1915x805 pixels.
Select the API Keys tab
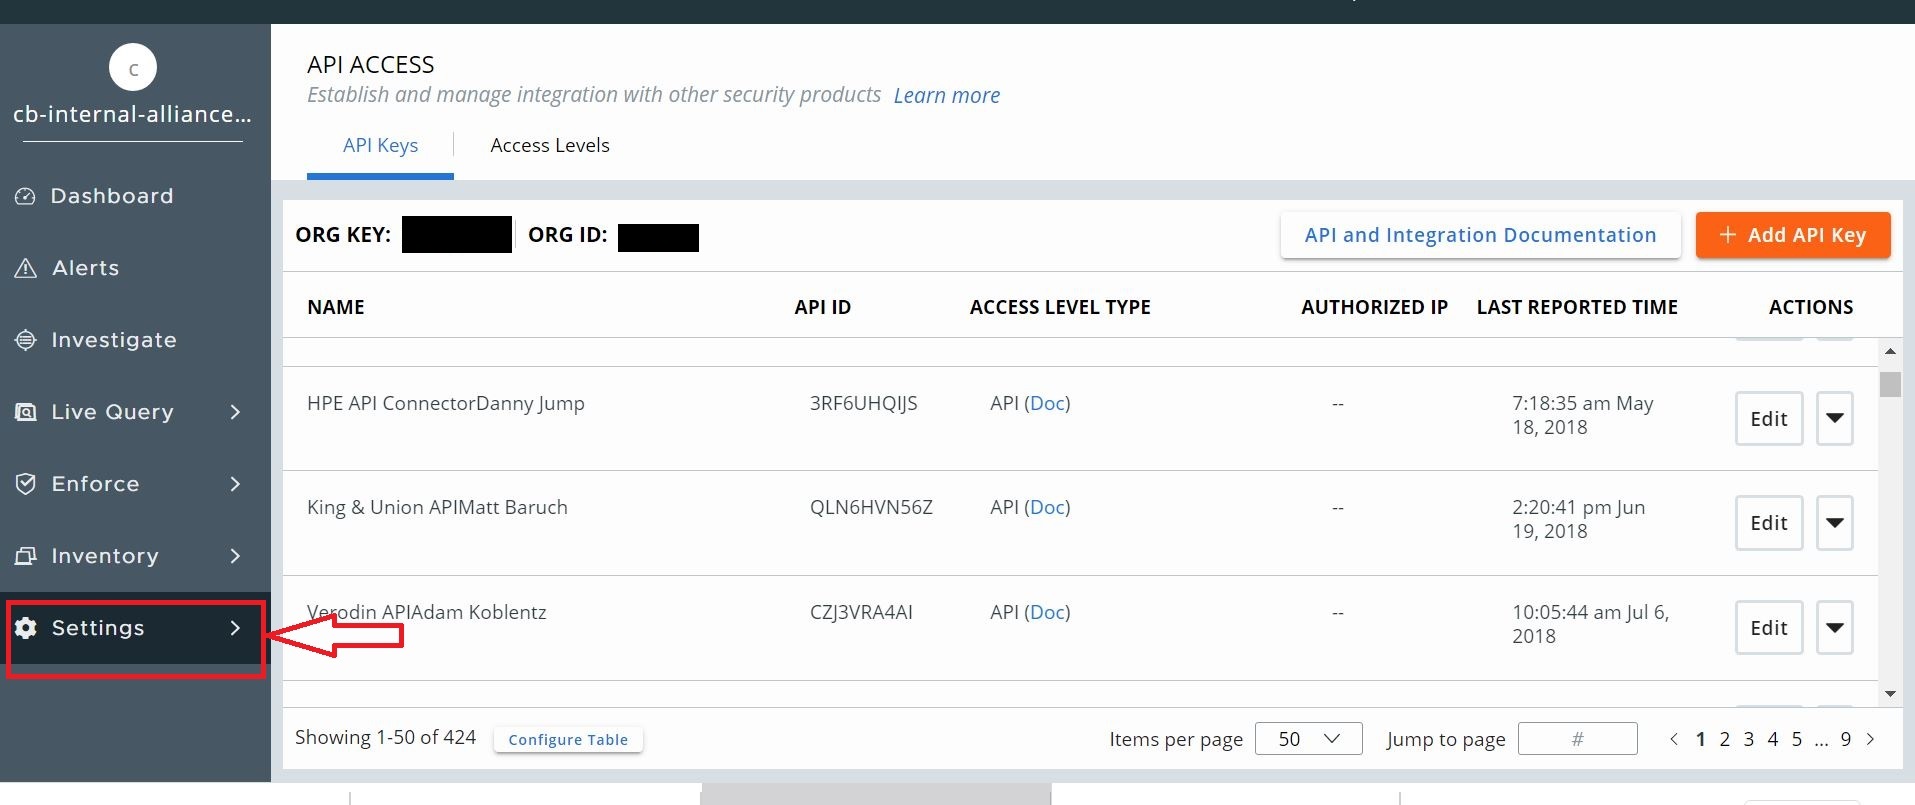coord(380,146)
